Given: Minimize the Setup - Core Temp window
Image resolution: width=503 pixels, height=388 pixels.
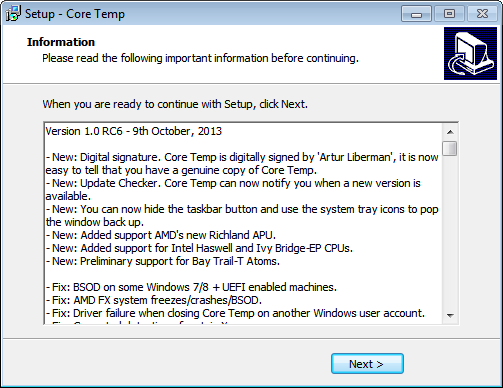Looking at the screenshot, I should point(416,14).
